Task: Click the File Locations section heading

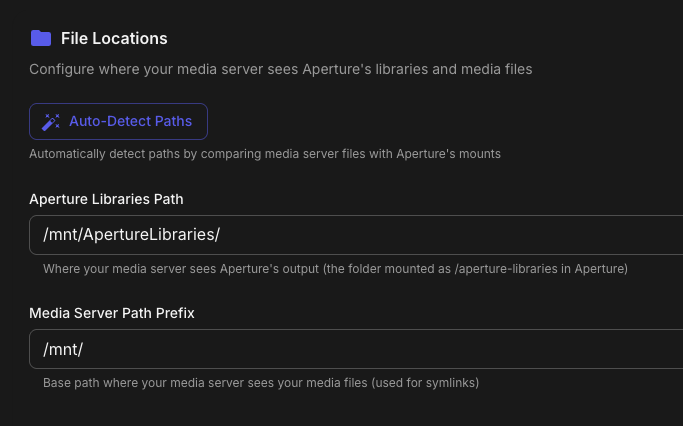Action: 113,38
